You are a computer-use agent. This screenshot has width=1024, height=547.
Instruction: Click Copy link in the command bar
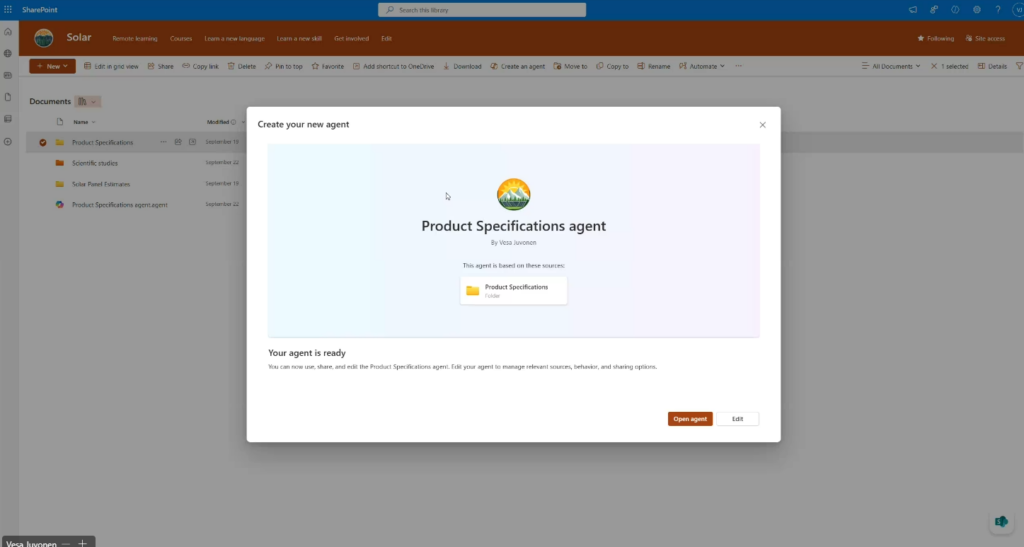tap(200, 66)
